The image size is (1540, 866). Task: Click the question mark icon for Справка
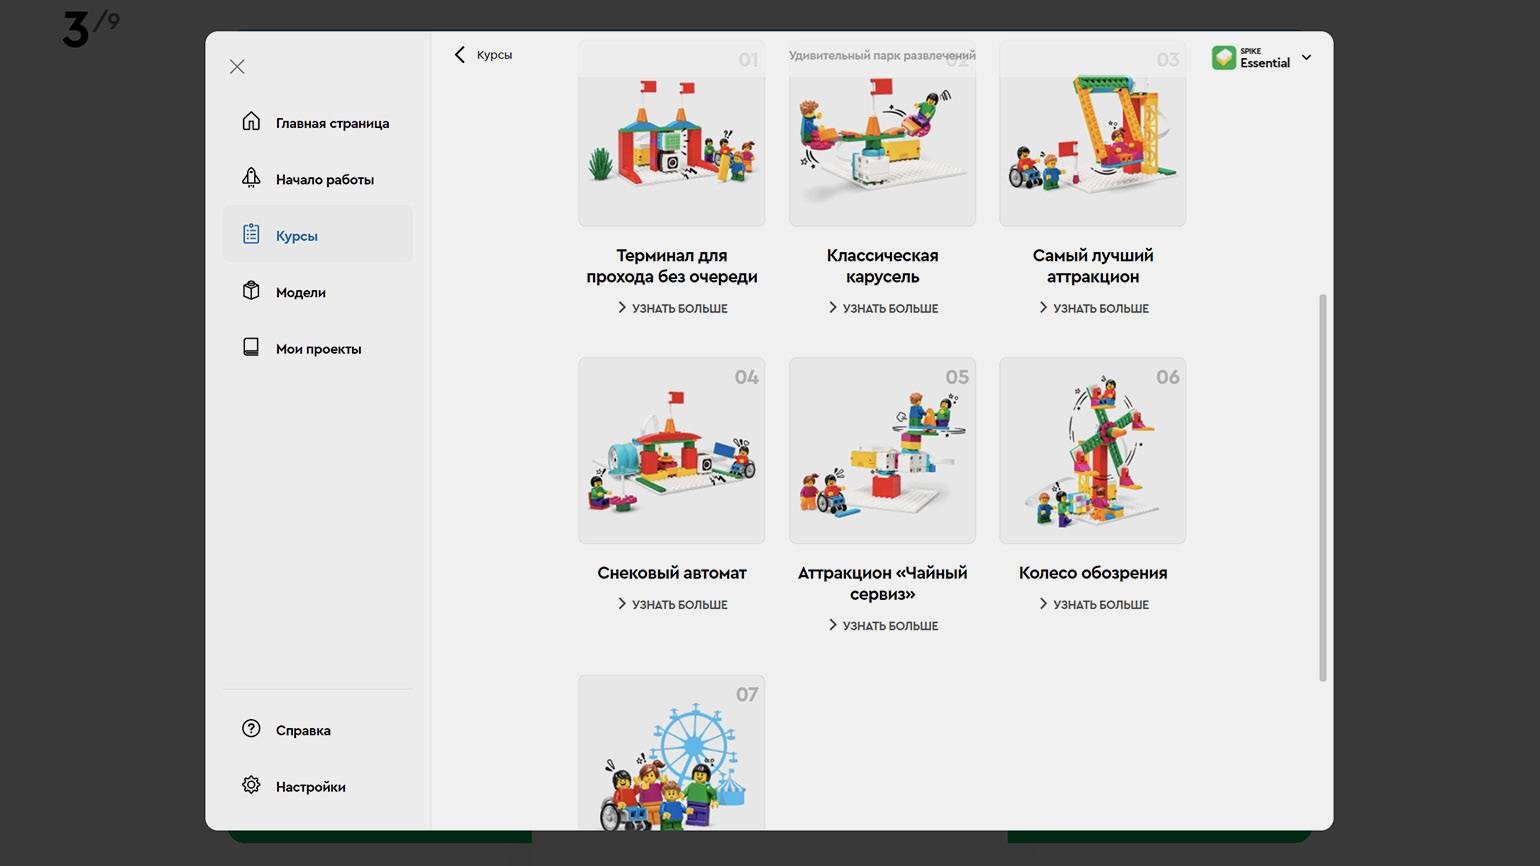251,729
